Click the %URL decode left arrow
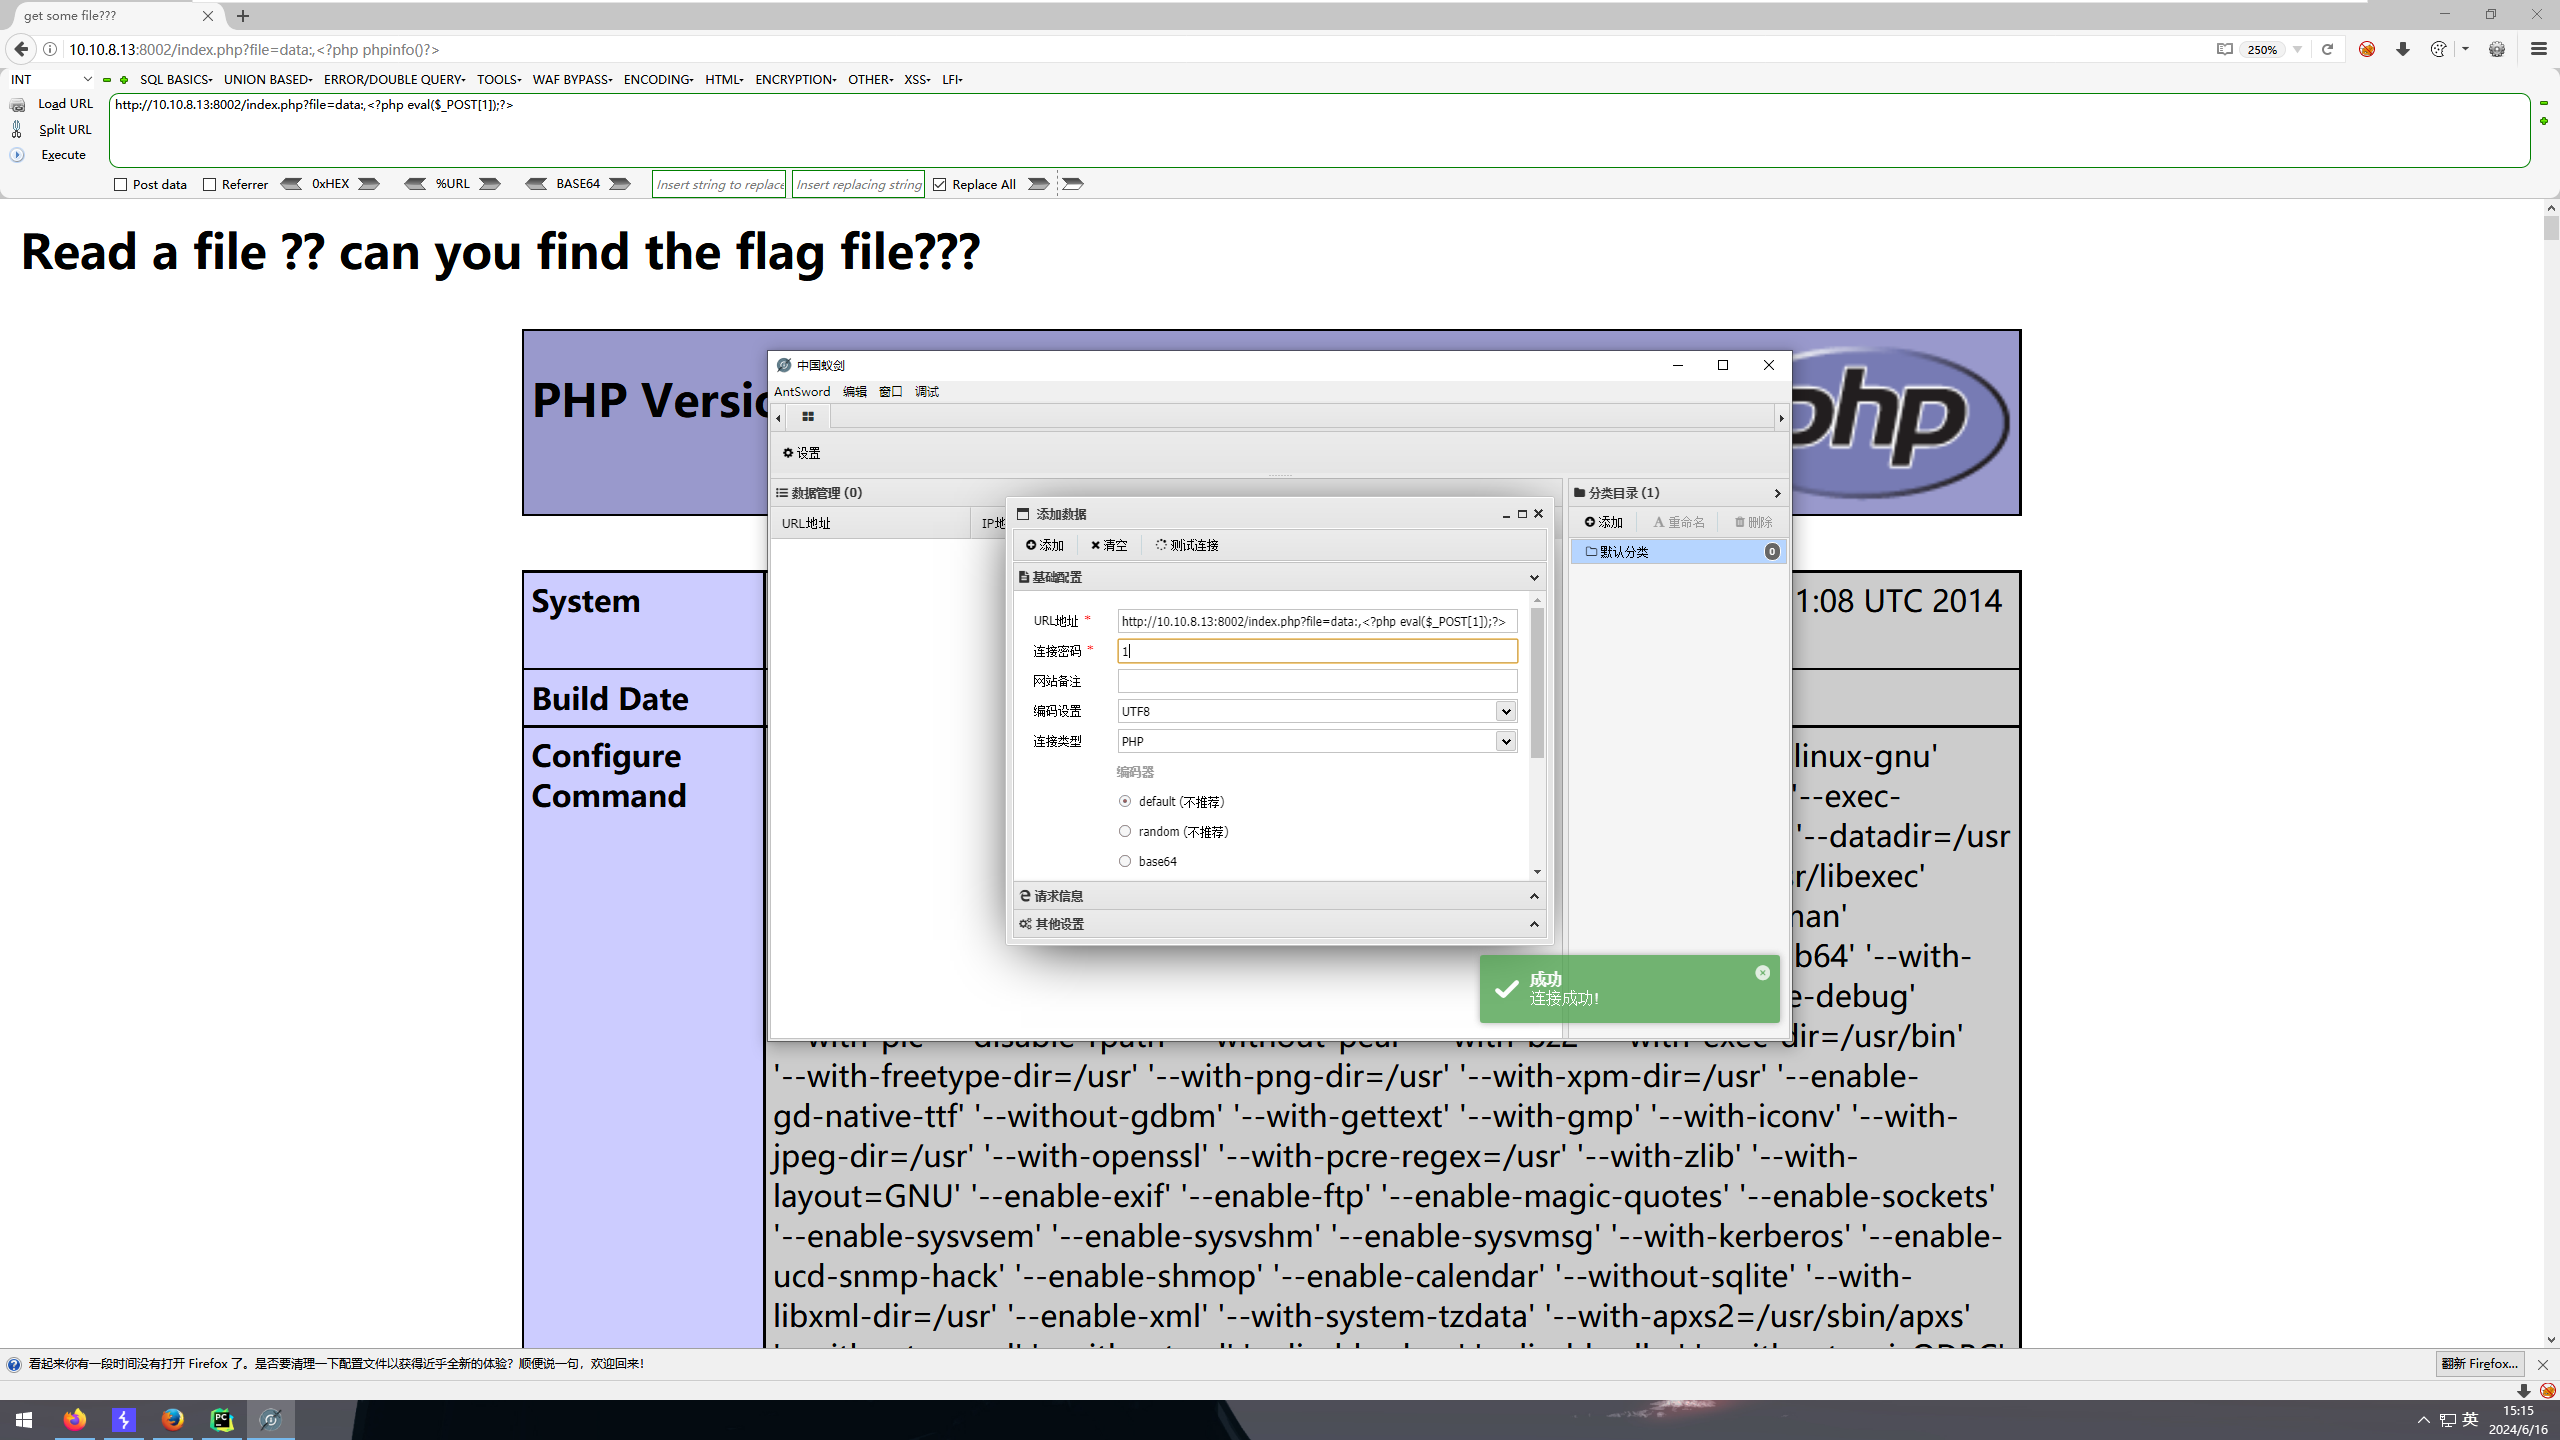 click(x=415, y=184)
